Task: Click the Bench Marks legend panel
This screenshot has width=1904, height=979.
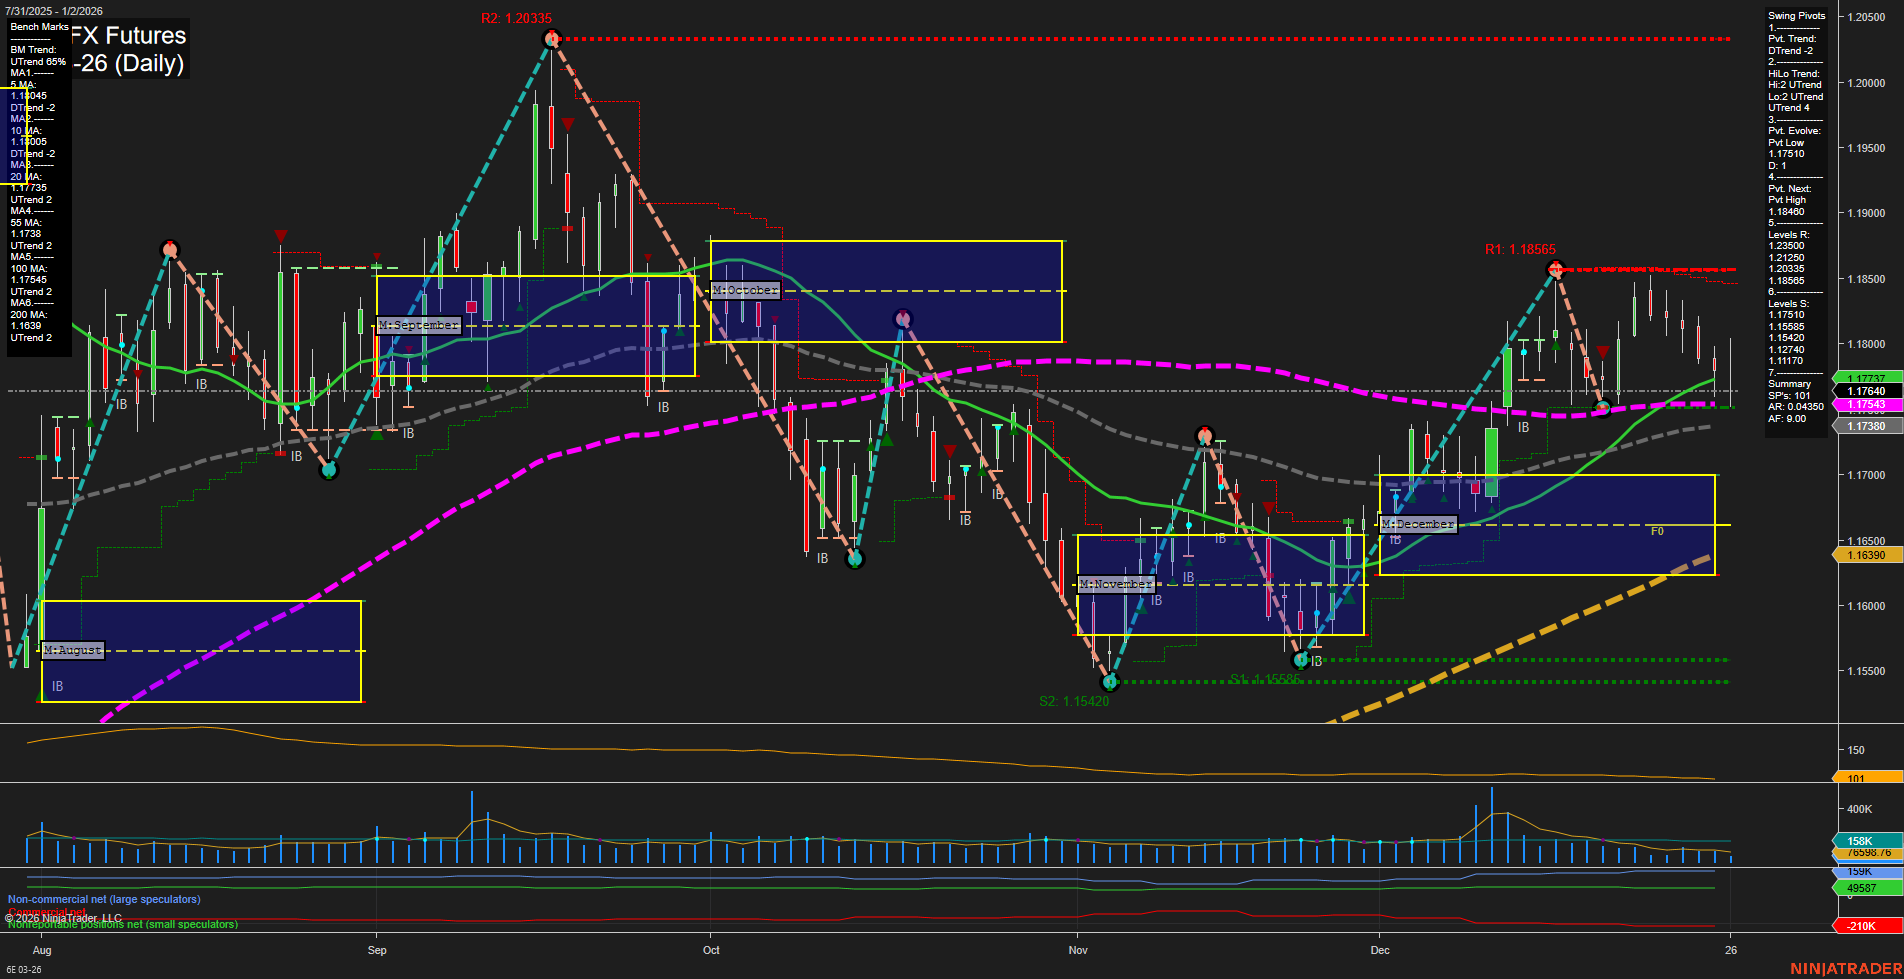Action: pos(38,180)
